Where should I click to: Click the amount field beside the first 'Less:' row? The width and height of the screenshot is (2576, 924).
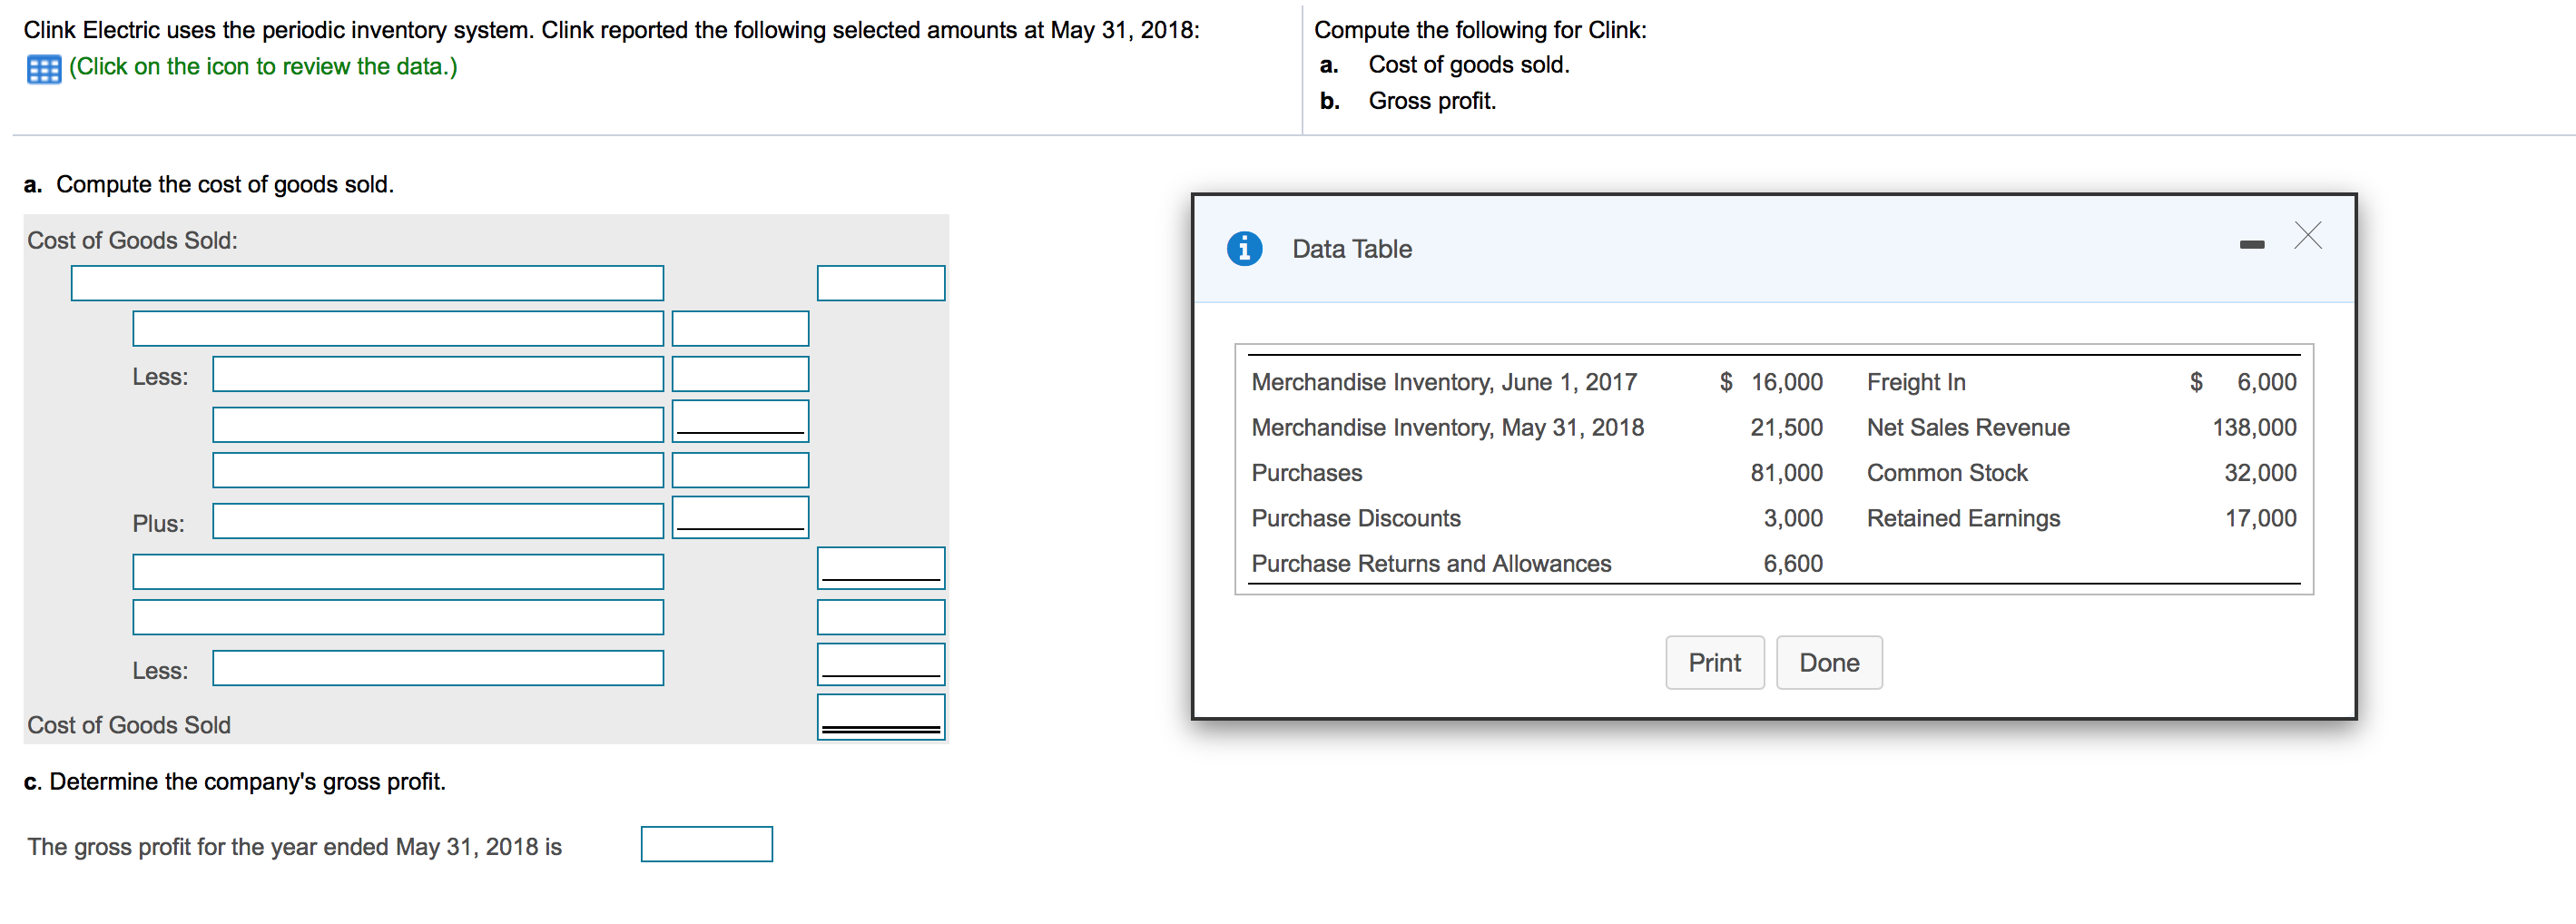pos(740,374)
